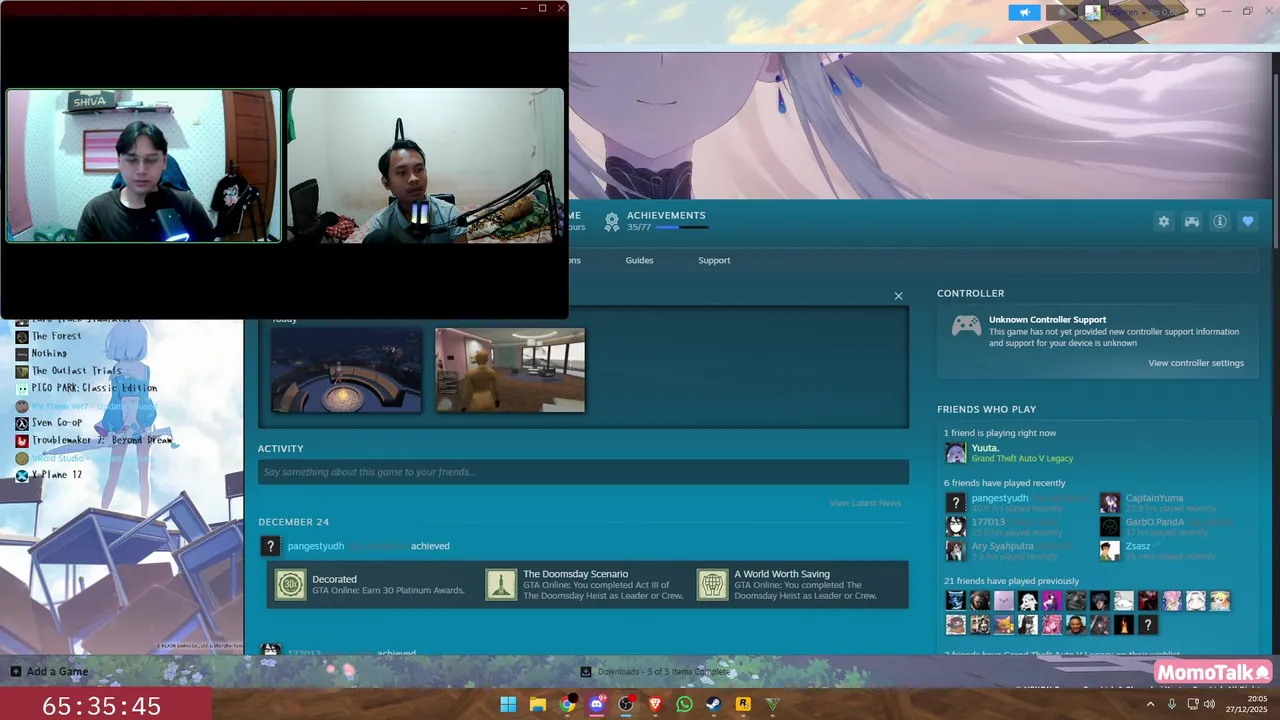
Task: Close the screenshots panel with X
Action: (898, 296)
